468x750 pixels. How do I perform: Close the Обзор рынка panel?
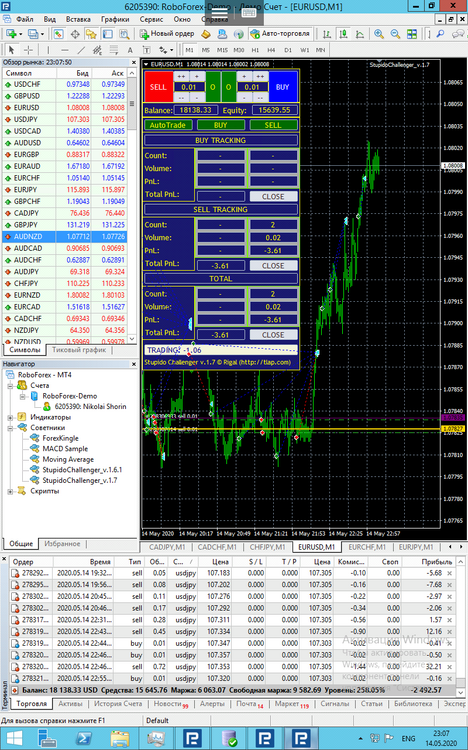[134, 63]
